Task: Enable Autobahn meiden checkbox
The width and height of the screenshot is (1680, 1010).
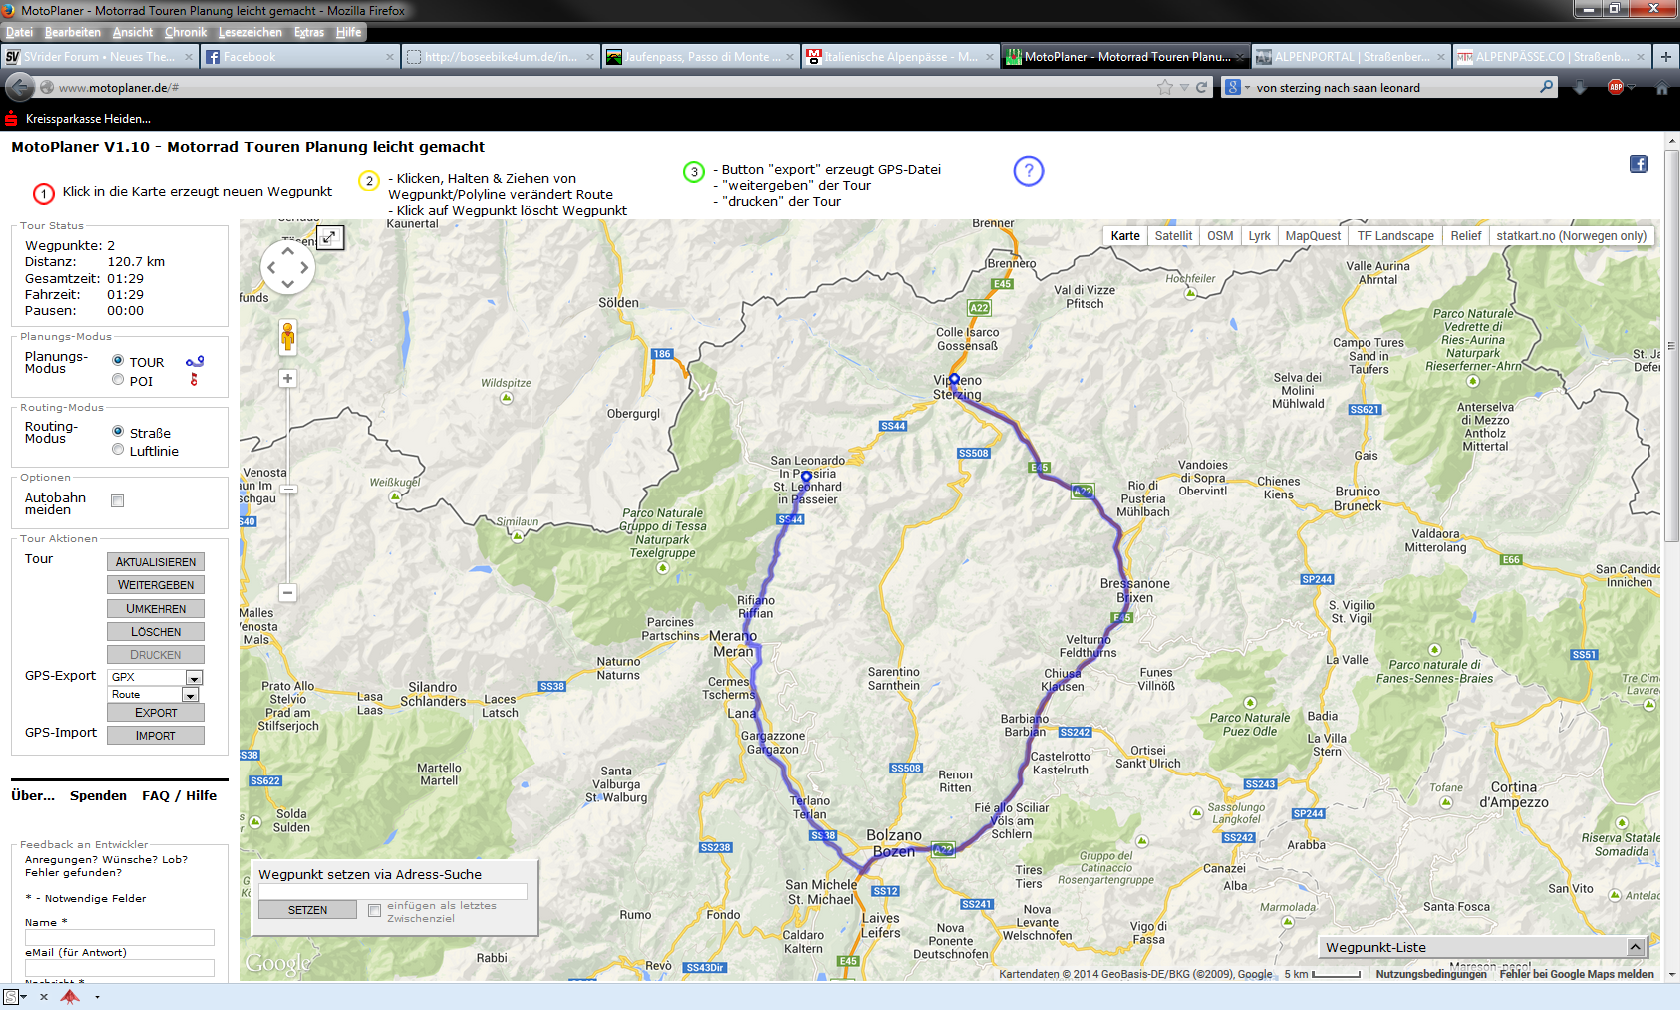Action: (118, 500)
